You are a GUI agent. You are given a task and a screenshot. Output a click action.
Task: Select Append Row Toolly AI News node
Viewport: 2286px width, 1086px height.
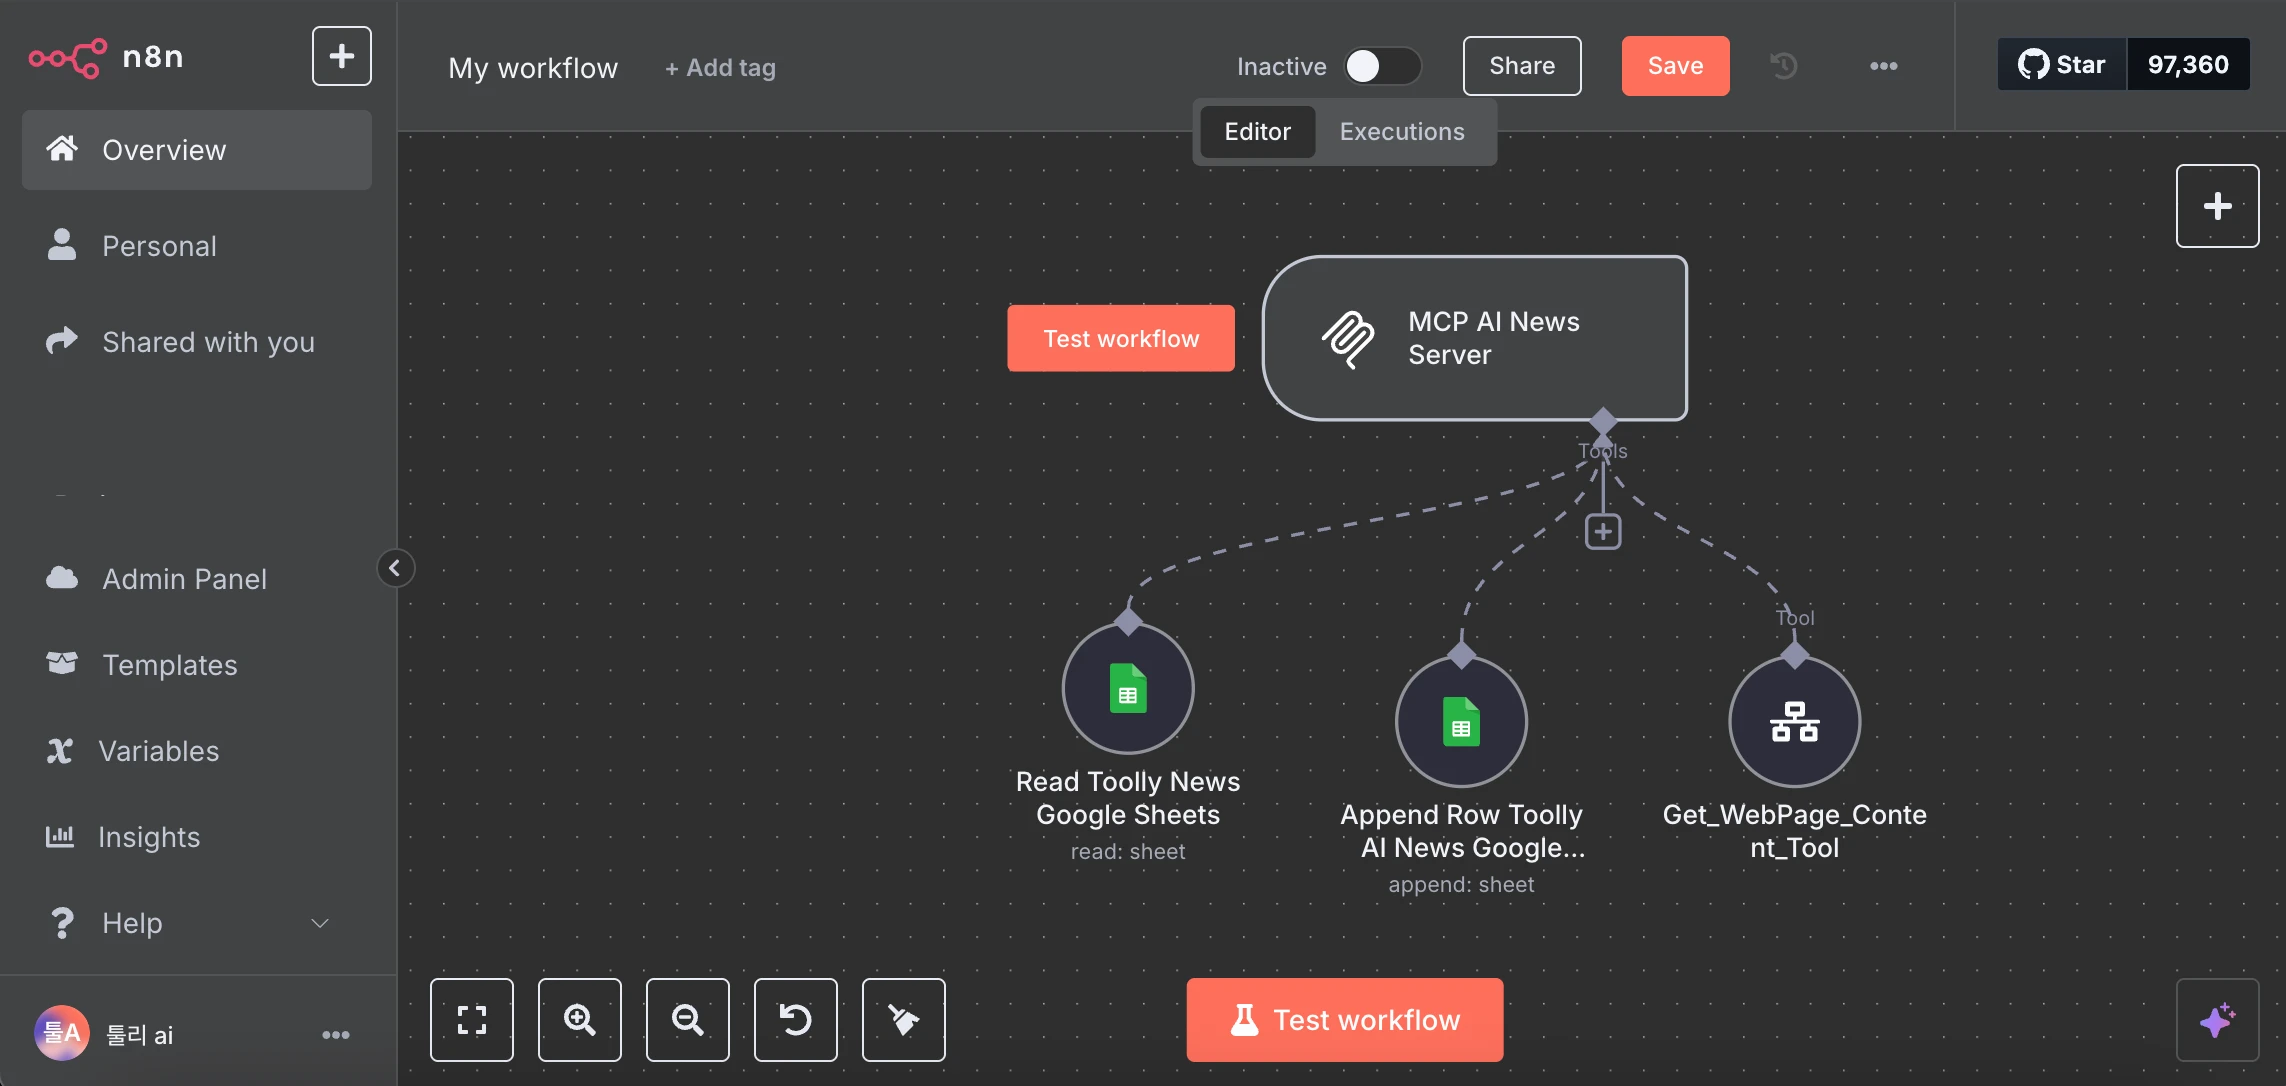click(1461, 721)
